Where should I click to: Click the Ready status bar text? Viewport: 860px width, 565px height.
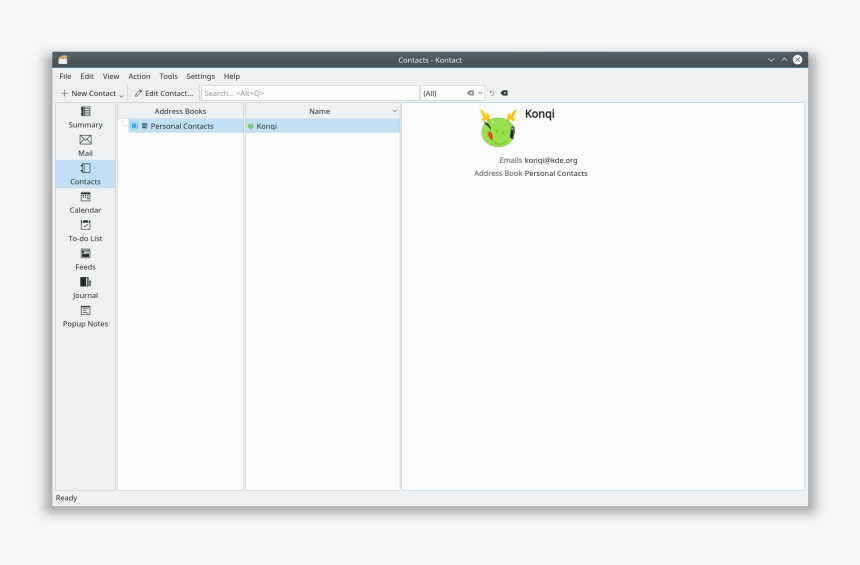[x=66, y=498]
